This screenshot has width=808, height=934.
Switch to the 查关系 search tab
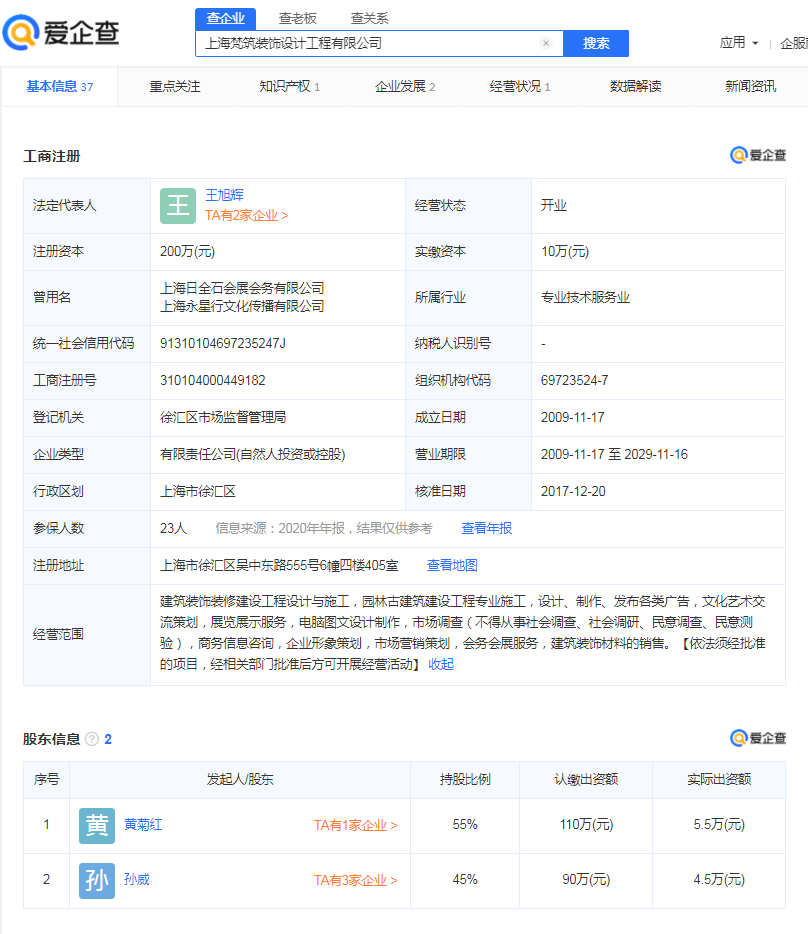pyautogui.click(x=369, y=18)
